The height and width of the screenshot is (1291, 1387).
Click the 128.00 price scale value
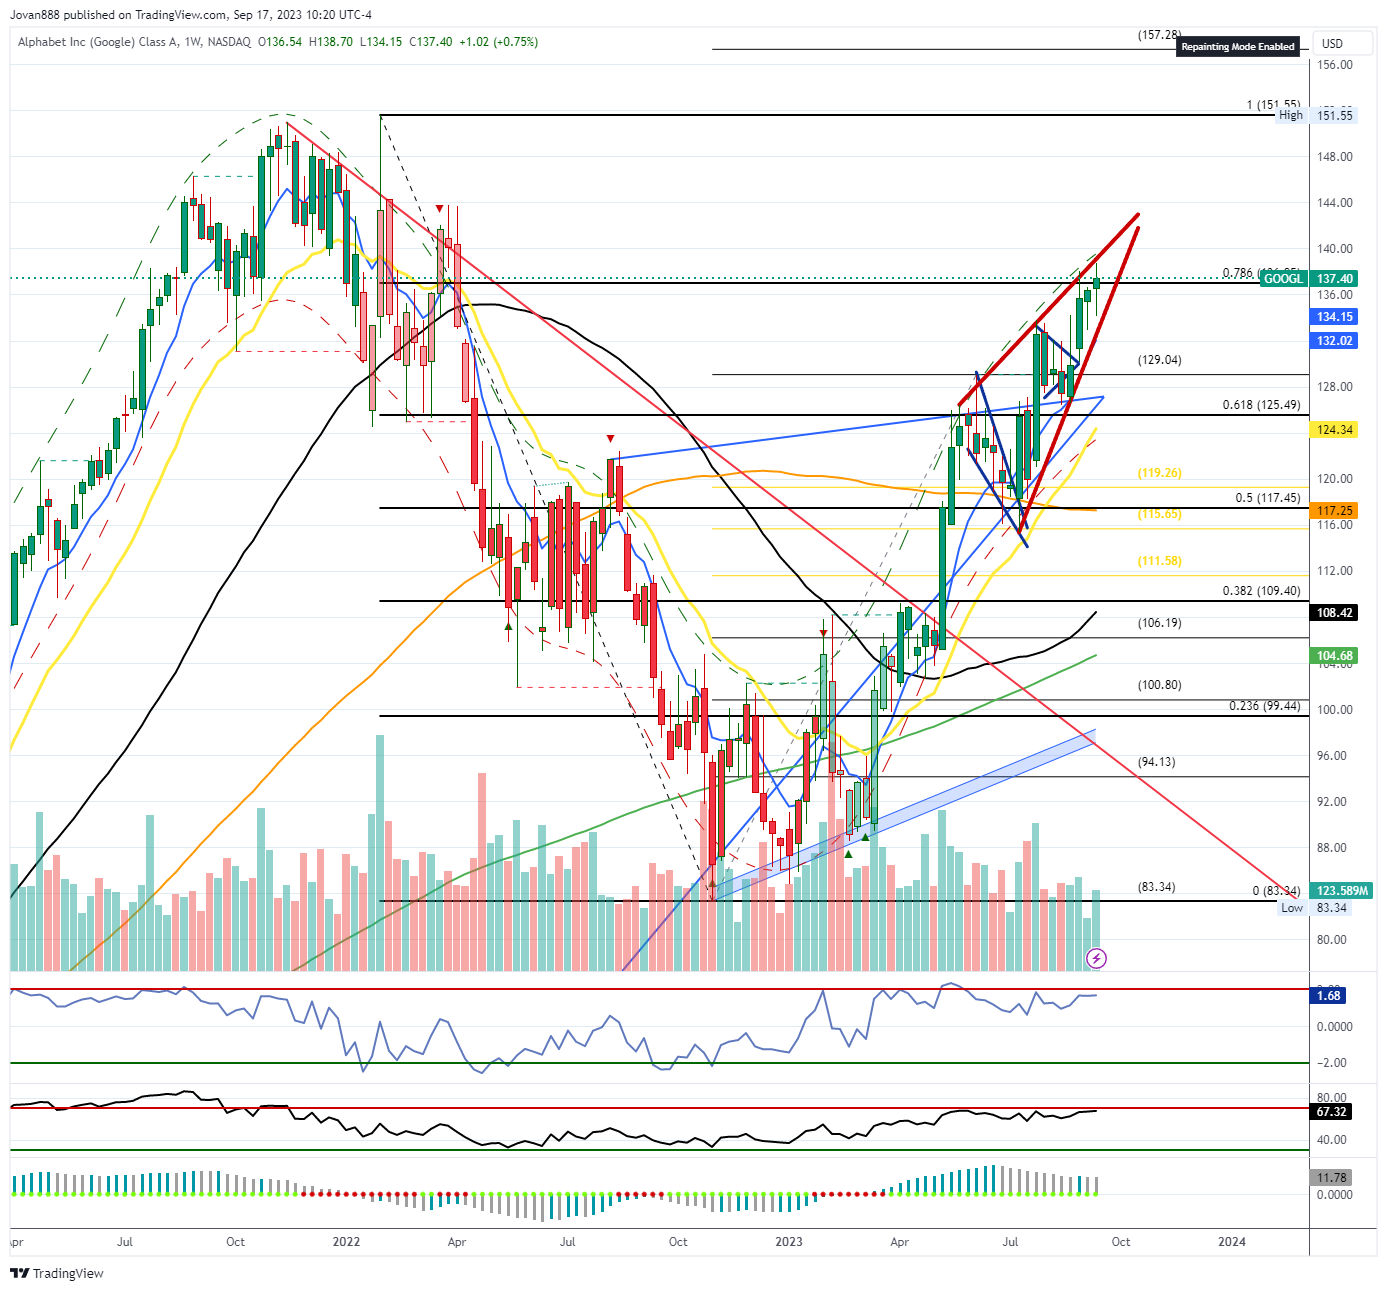coord(1334,387)
